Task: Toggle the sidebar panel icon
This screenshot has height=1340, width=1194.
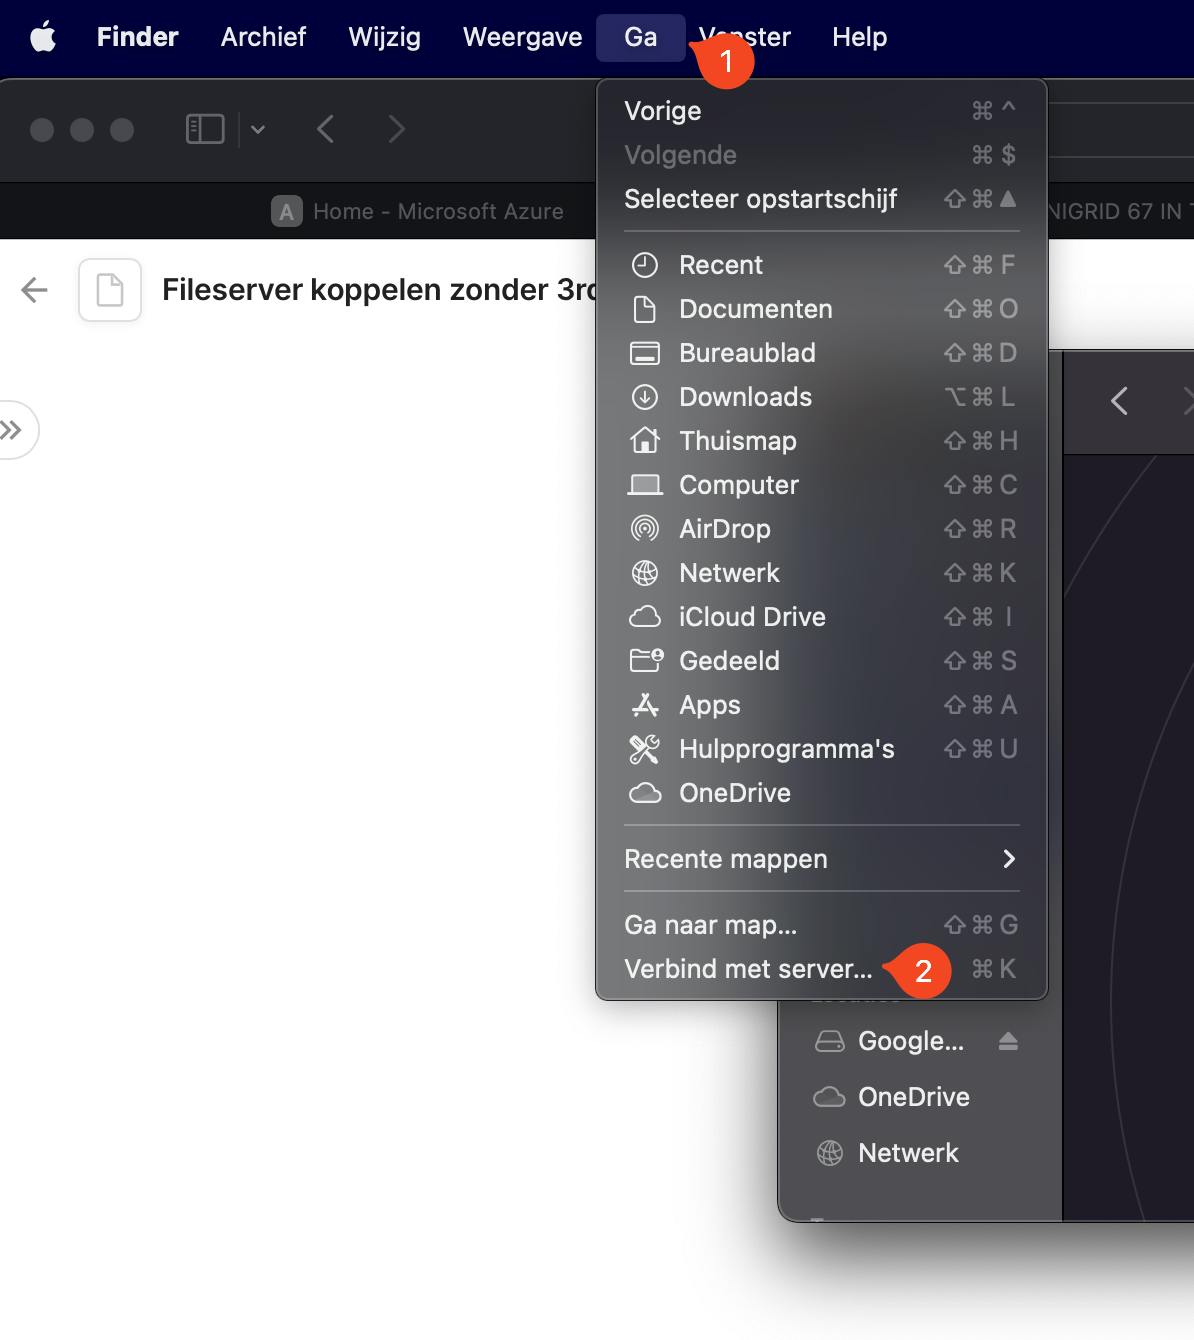Action: point(205,129)
